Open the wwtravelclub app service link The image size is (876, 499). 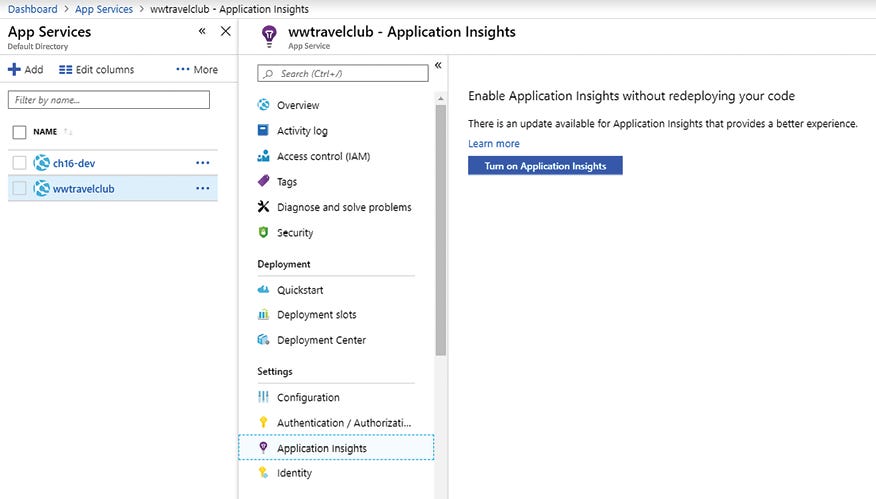coord(83,189)
